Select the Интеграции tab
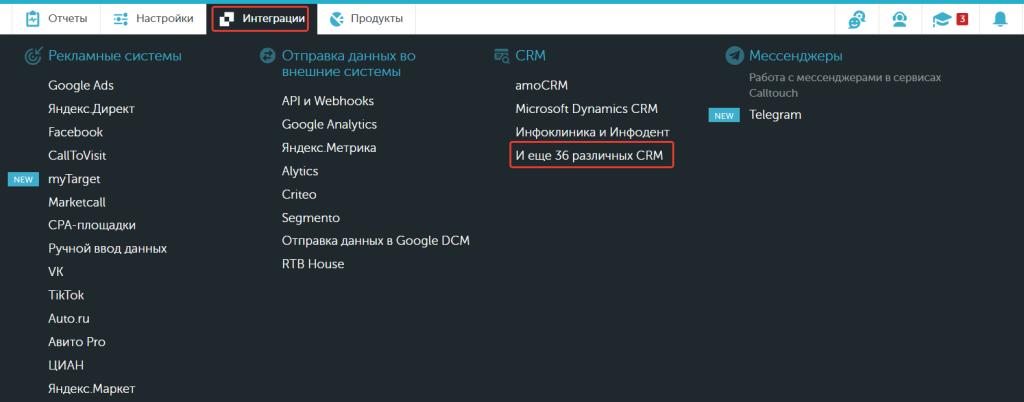This screenshot has width=1024, height=402. pyautogui.click(x=261, y=19)
